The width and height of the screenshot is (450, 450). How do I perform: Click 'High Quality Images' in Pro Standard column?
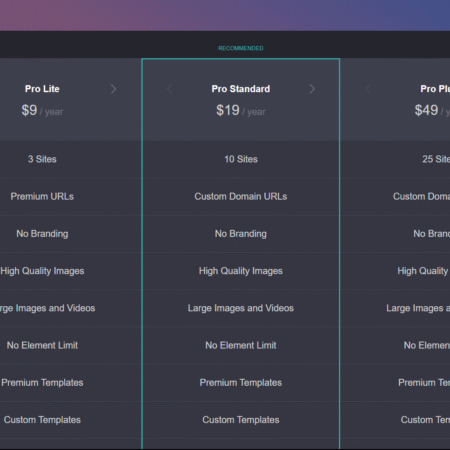[241, 271]
